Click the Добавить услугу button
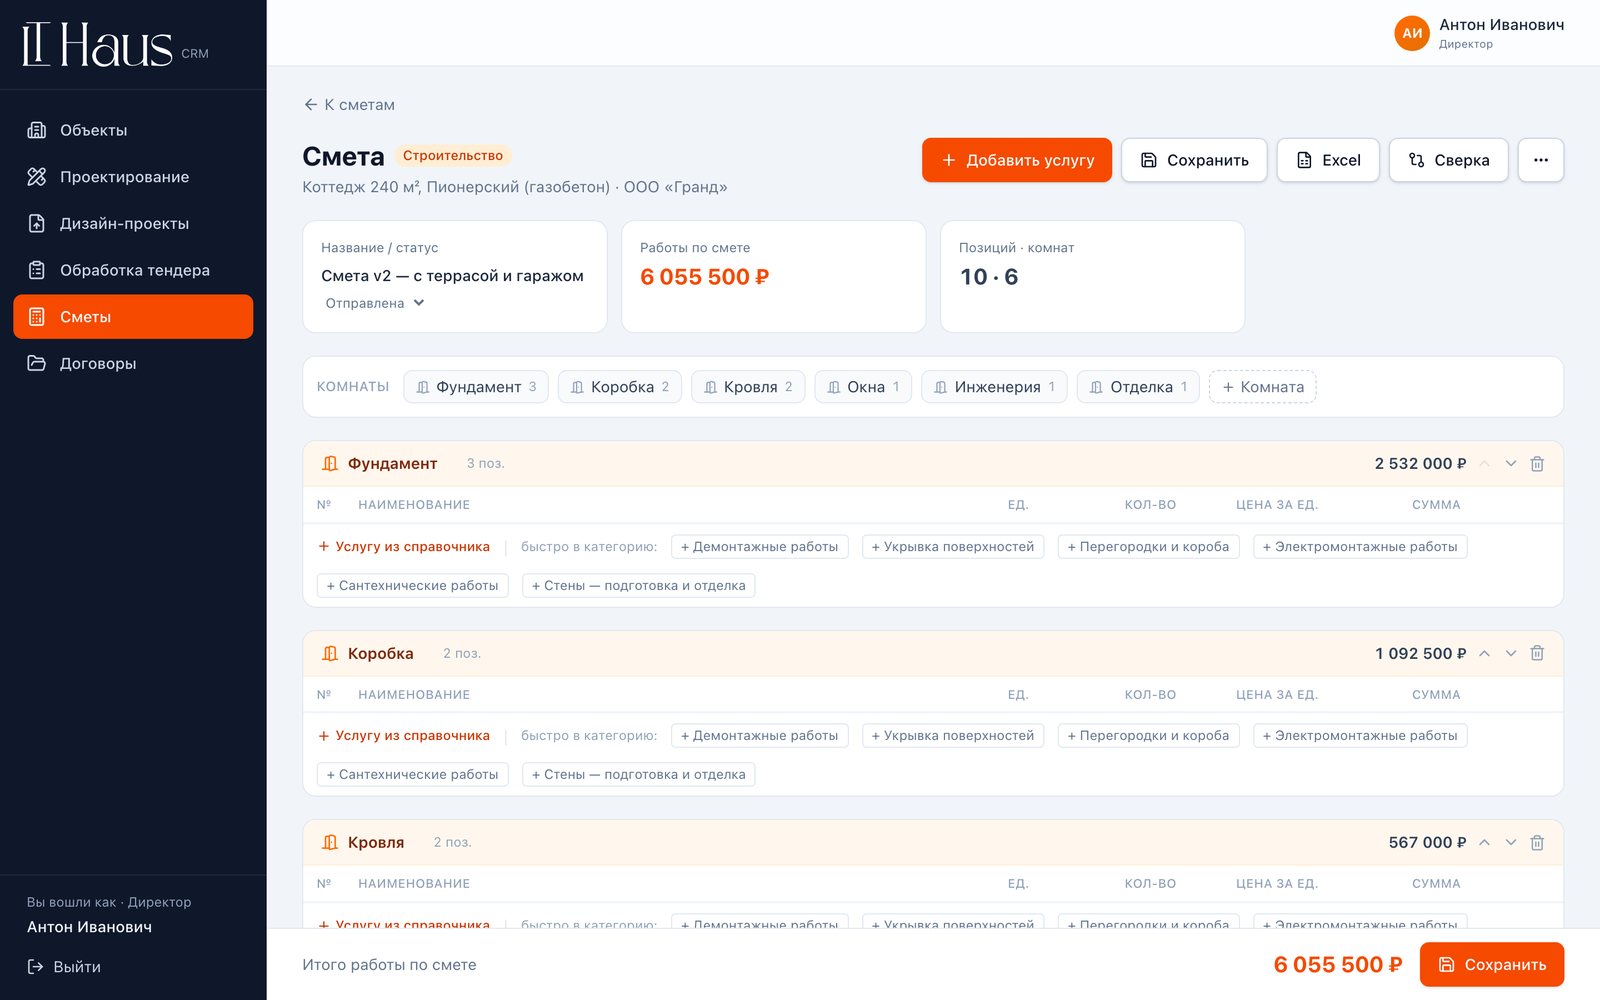 pyautogui.click(x=1017, y=160)
